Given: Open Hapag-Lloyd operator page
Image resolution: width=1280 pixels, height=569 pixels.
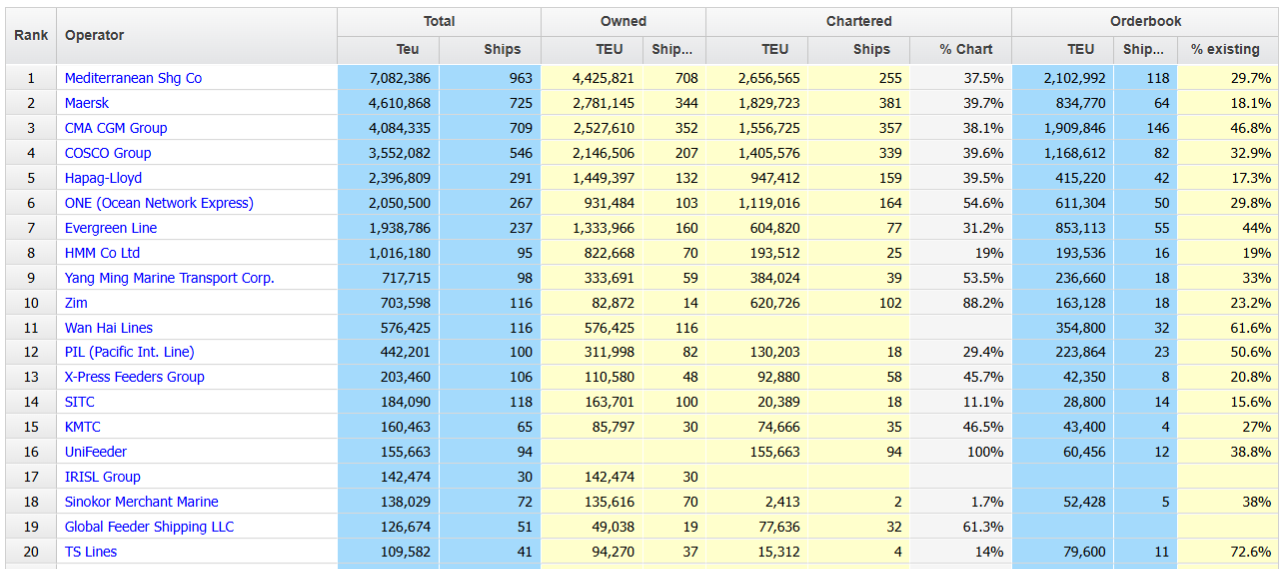Looking at the screenshot, I should 103,178.
